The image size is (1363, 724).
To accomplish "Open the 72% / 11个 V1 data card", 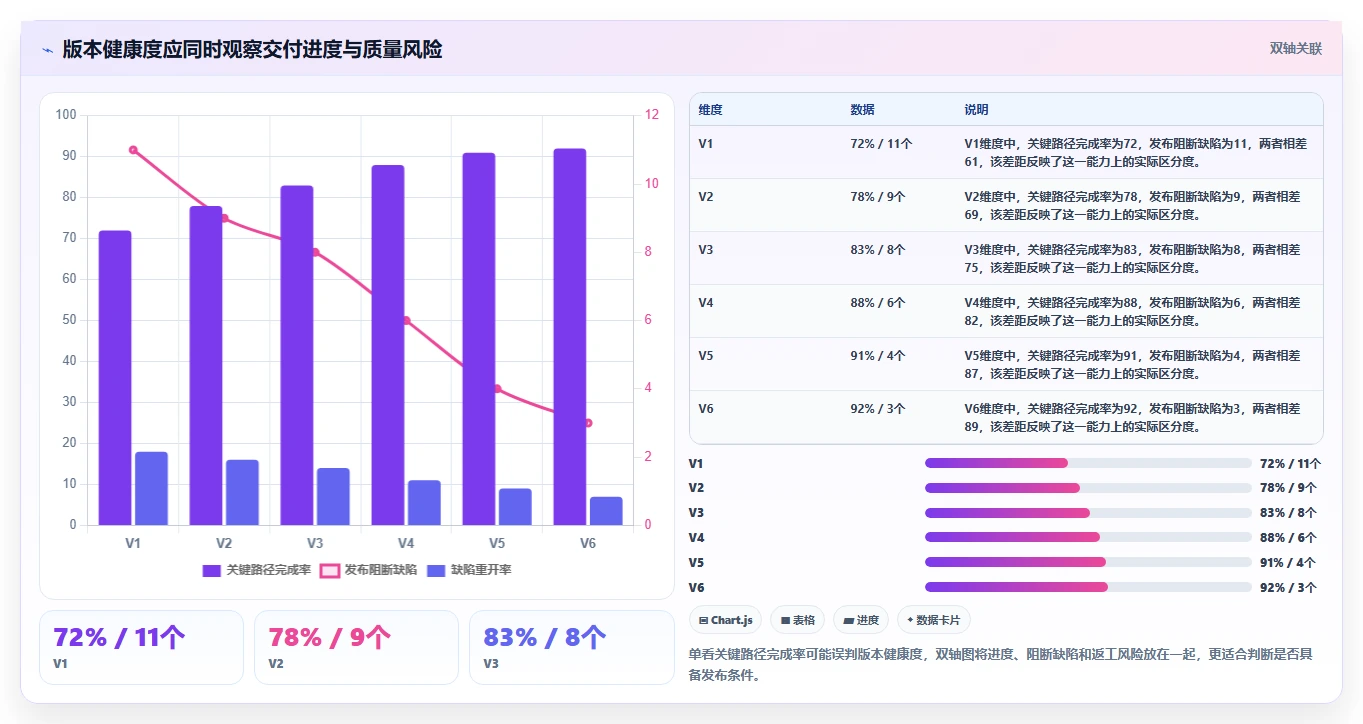I will click(141, 647).
